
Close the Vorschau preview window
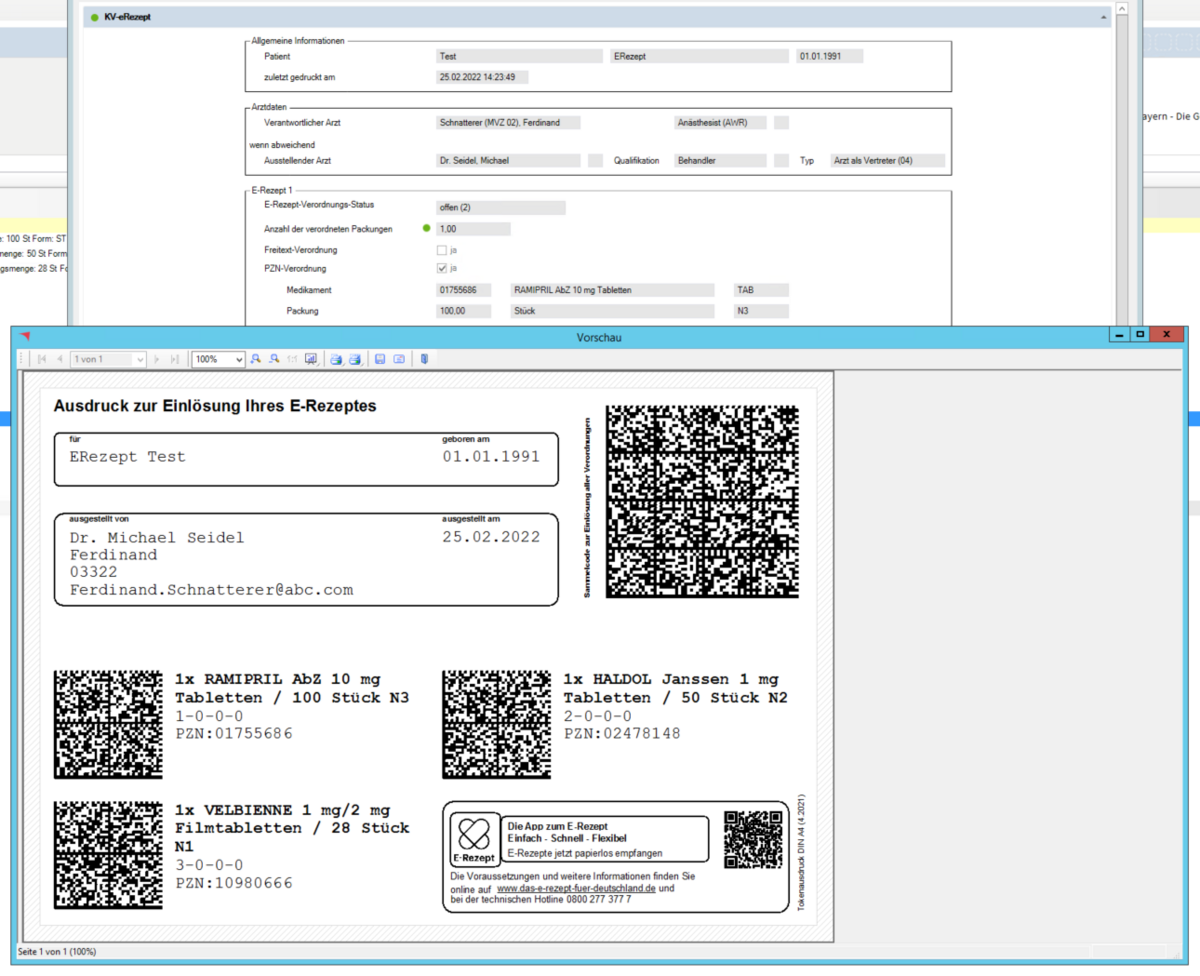tap(1167, 336)
